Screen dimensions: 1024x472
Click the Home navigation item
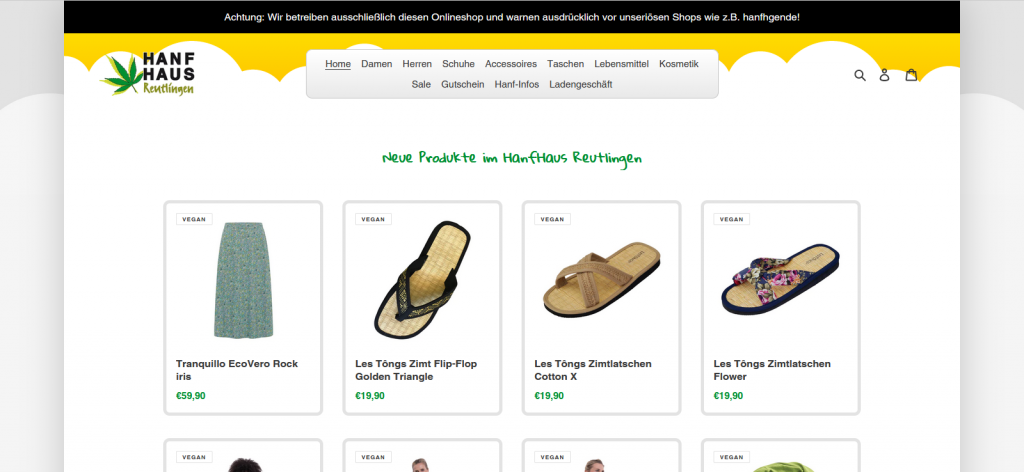[338, 64]
